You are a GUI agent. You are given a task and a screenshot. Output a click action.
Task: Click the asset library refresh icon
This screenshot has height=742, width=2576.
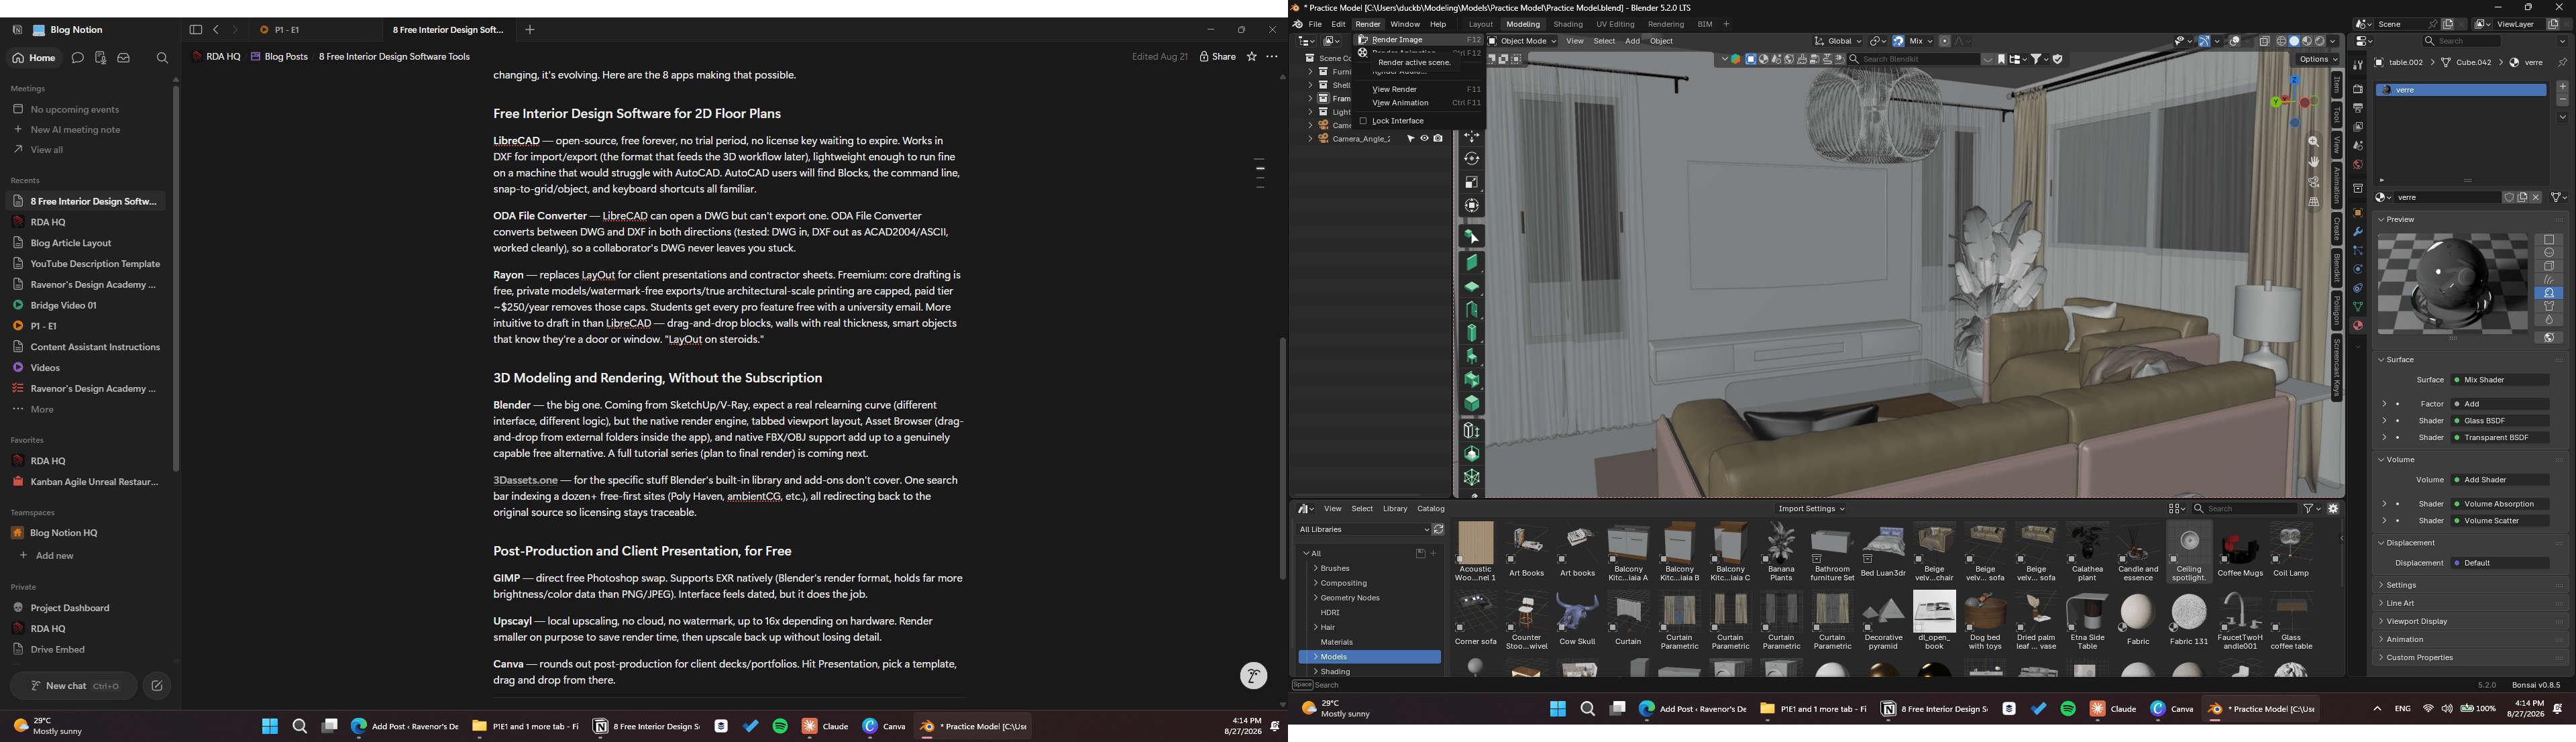[1438, 530]
